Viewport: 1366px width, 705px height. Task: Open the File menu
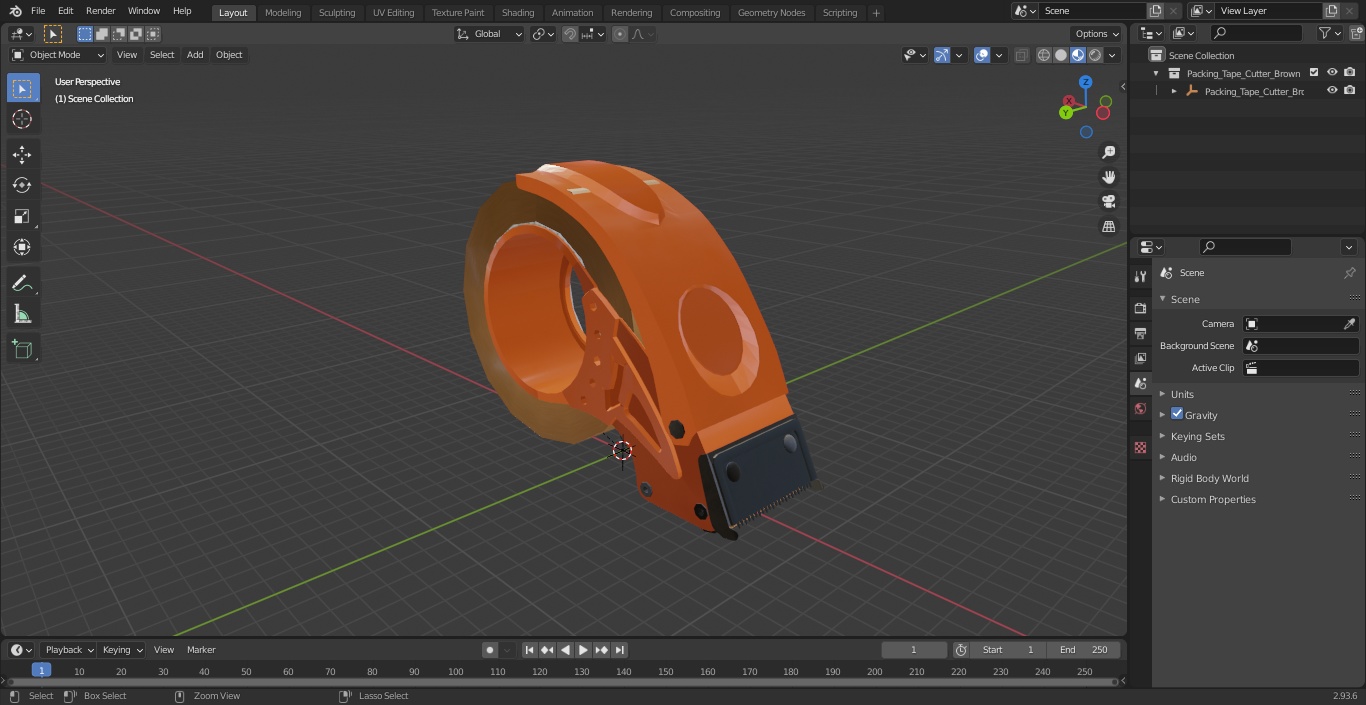coord(38,11)
